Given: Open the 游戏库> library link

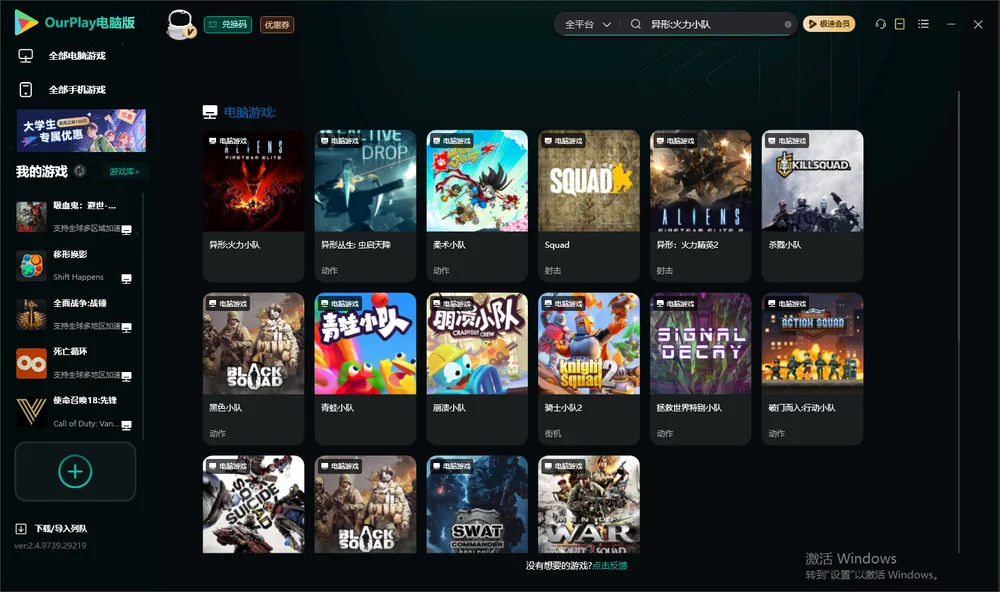Looking at the screenshot, I should [x=124, y=172].
